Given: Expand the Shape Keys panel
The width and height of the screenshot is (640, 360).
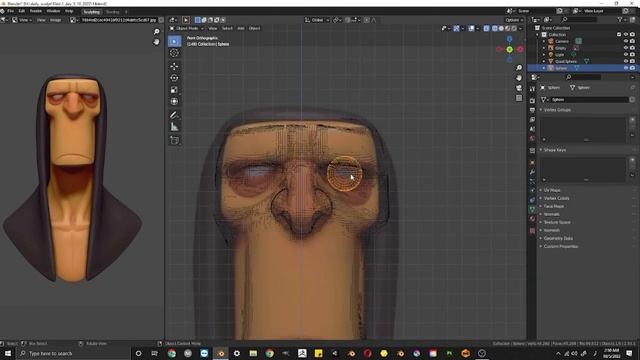Looking at the screenshot, I should [x=554, y=150].
